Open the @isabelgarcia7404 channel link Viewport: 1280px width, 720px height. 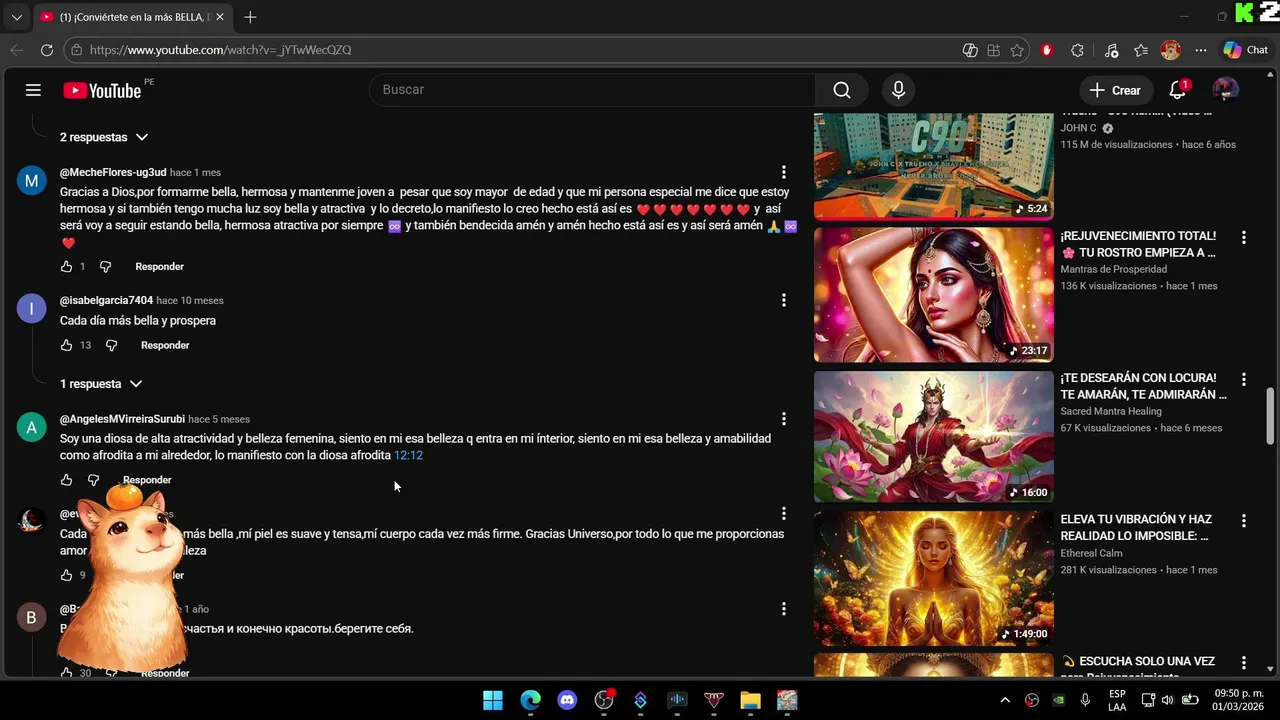tap(106, 300)
